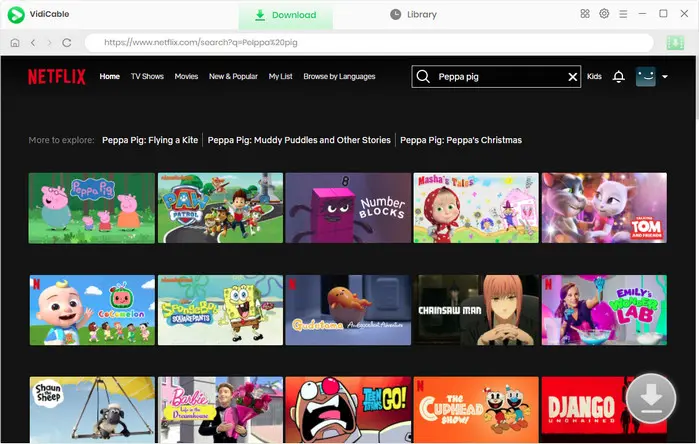699x444 pixels.
Task: Select the Teen Titans Go! thumbnail
Action: click(348, 410)
